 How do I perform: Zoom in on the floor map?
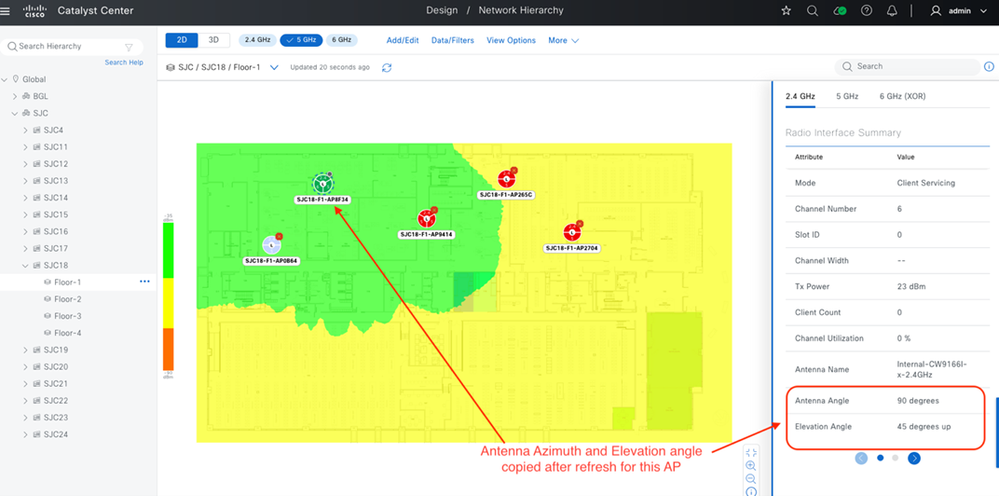(751, 466)
